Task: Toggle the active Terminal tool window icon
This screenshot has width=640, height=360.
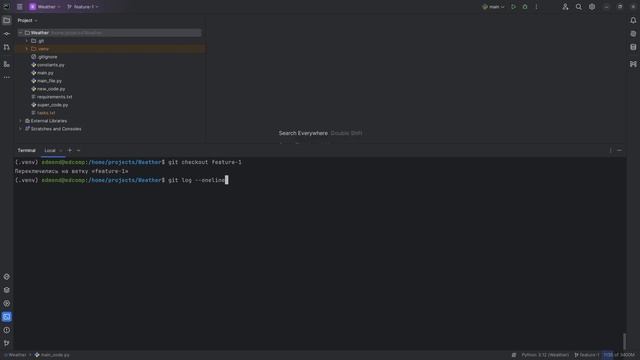Action: (7, 317)
